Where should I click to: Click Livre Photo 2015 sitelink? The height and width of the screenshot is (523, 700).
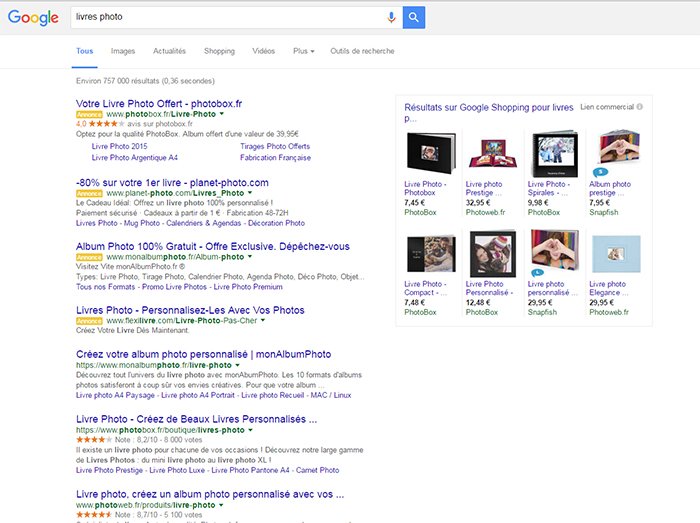(119, 146)
